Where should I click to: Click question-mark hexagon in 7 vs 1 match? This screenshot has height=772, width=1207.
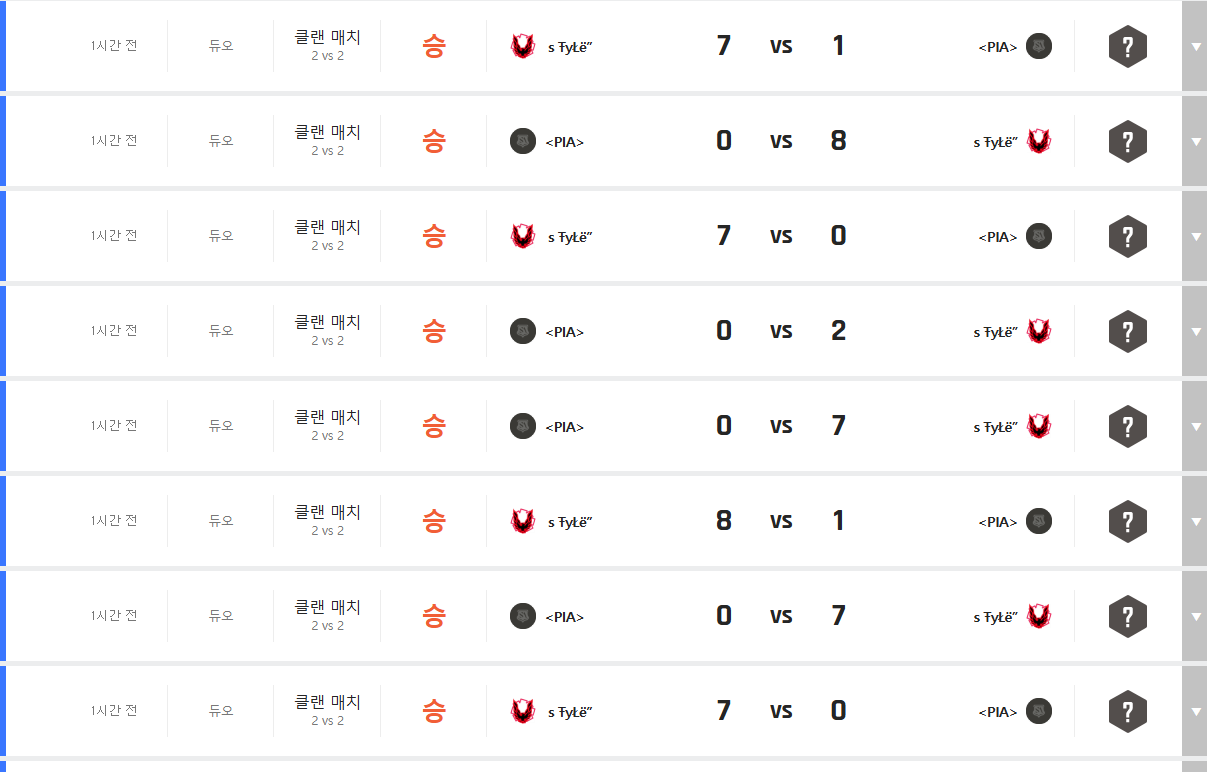coord(1127,46)
